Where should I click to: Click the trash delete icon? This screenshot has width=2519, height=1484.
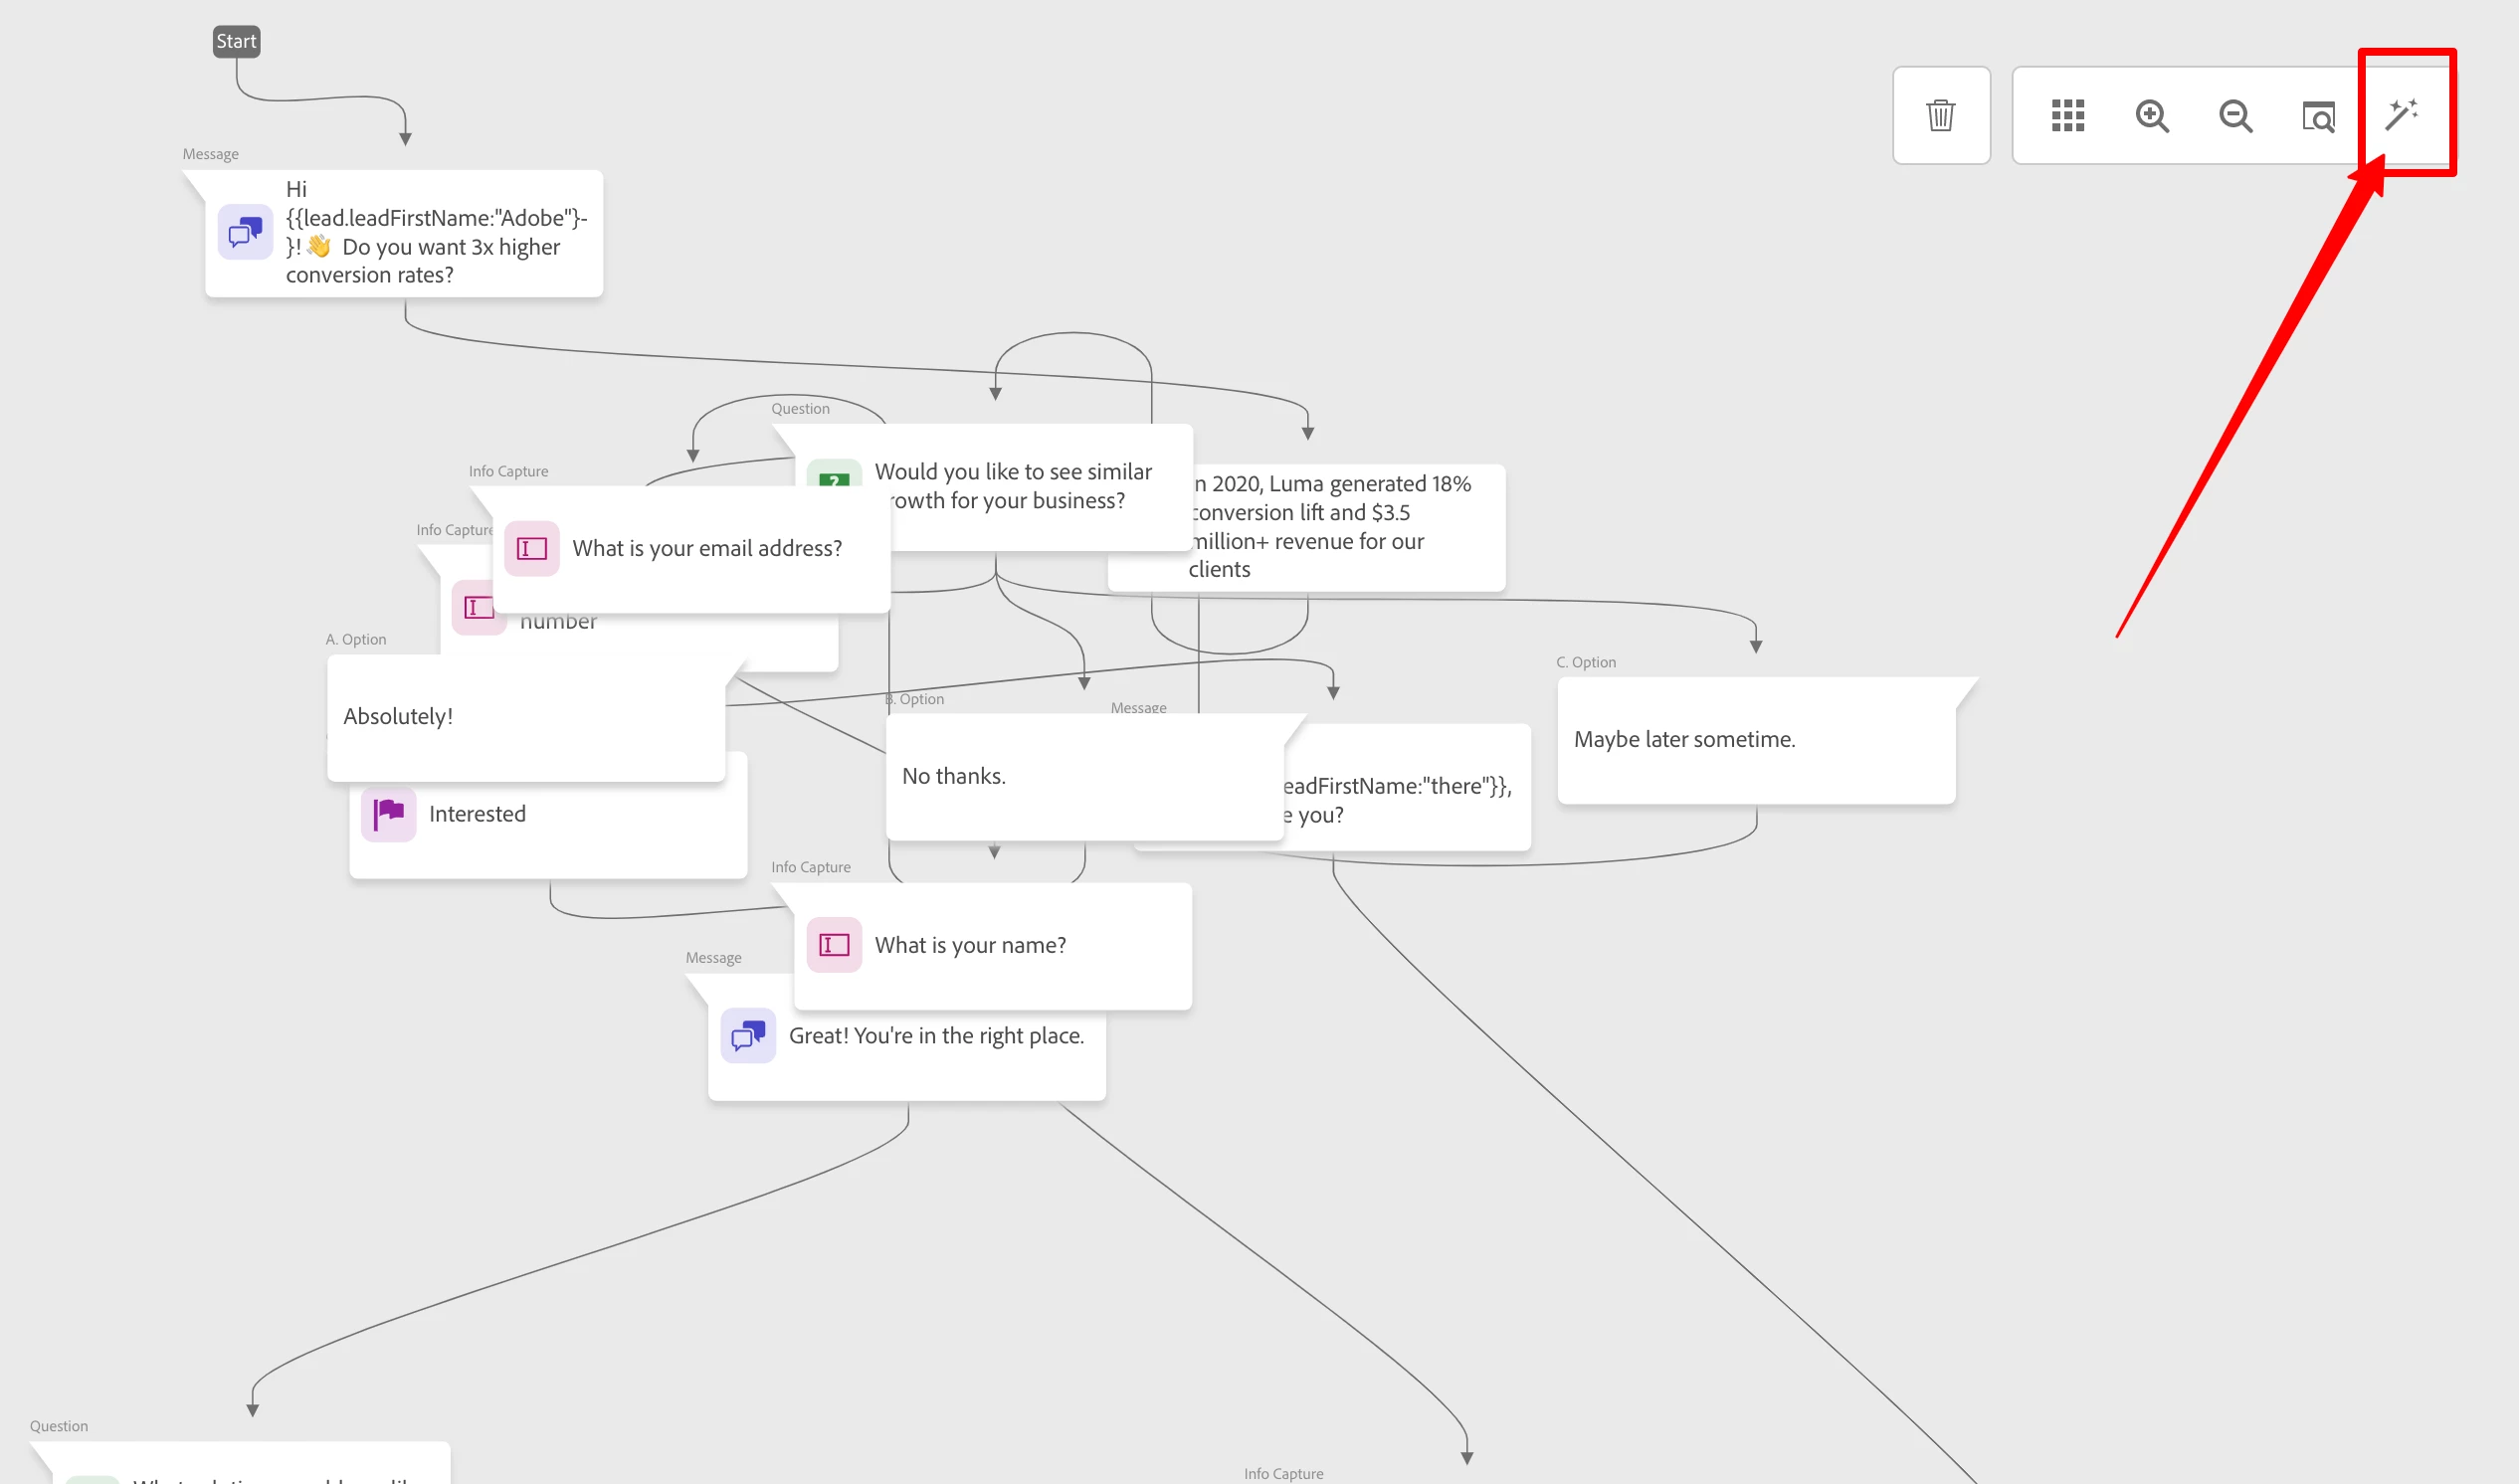[1940, 116]
